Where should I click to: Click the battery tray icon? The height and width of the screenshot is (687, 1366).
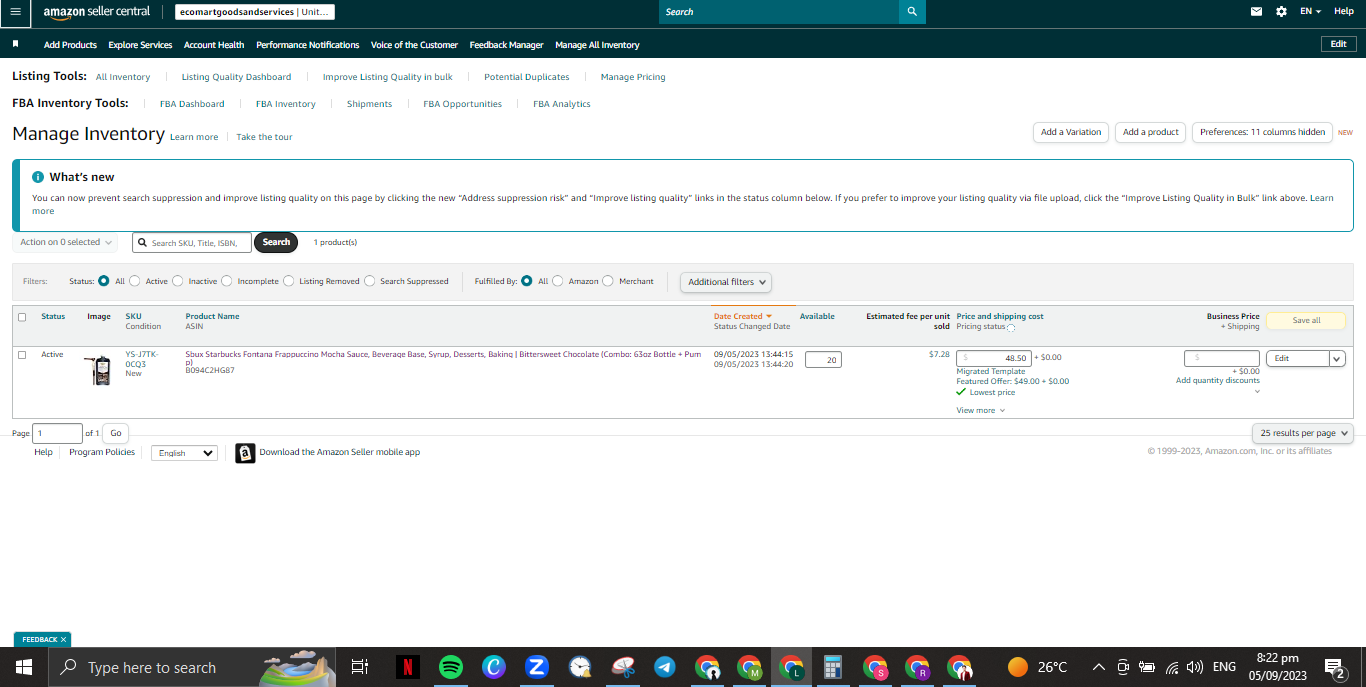[x=1147, y=667]
